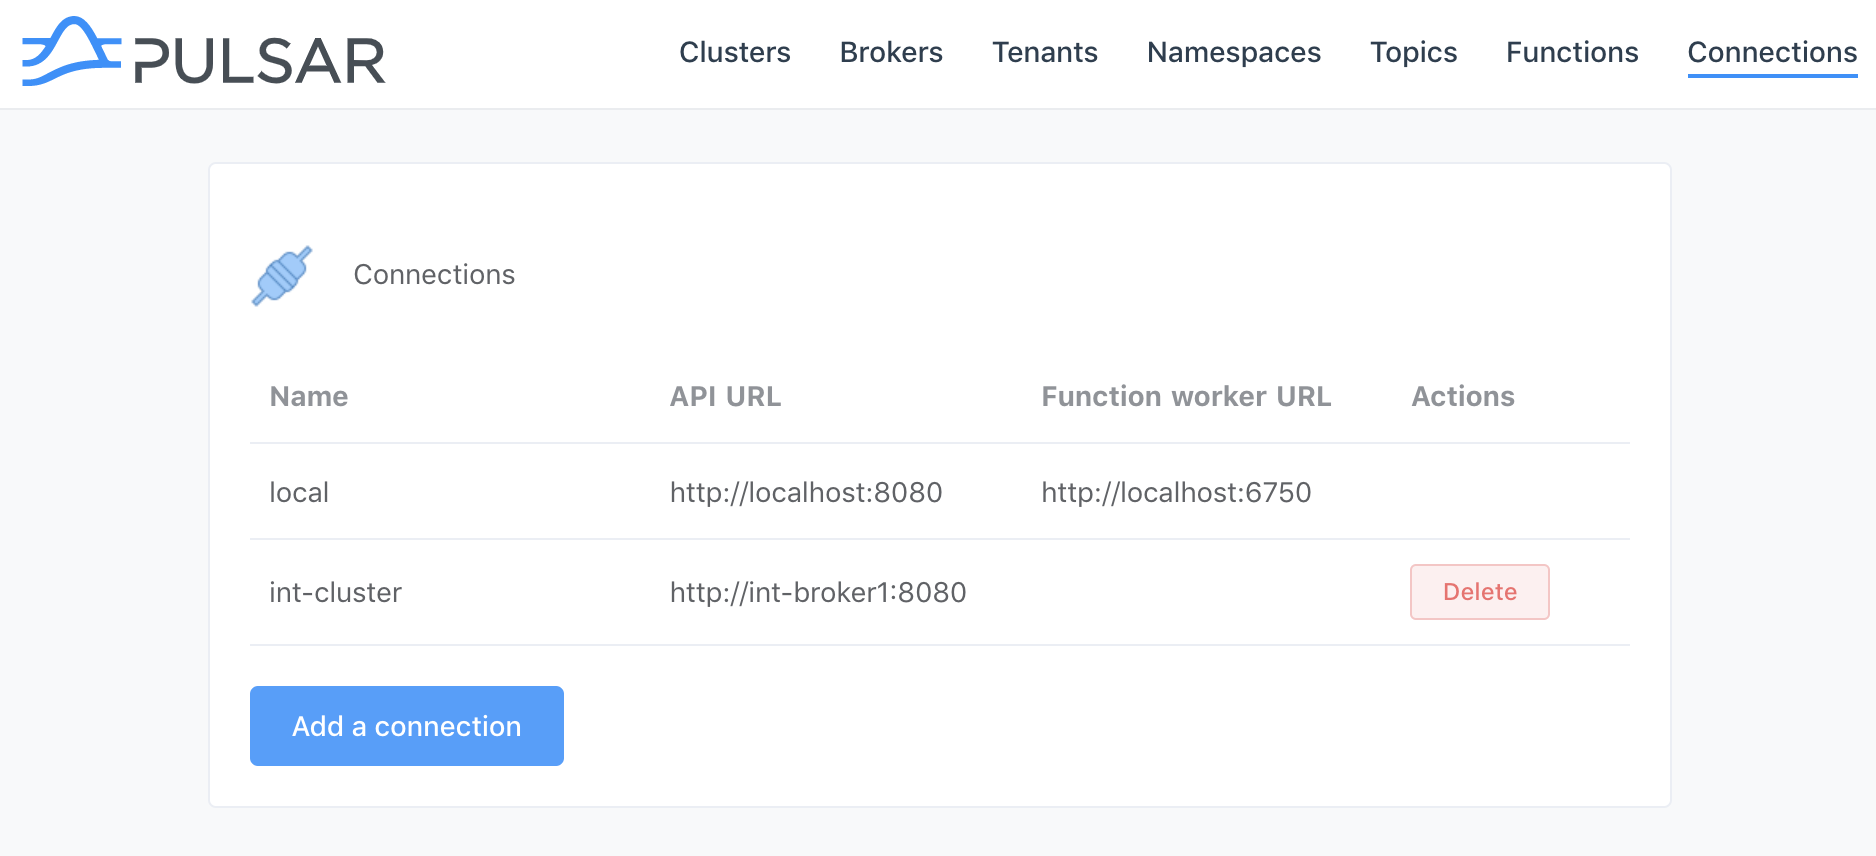Navigate to Namespaces

point(1234,52)
